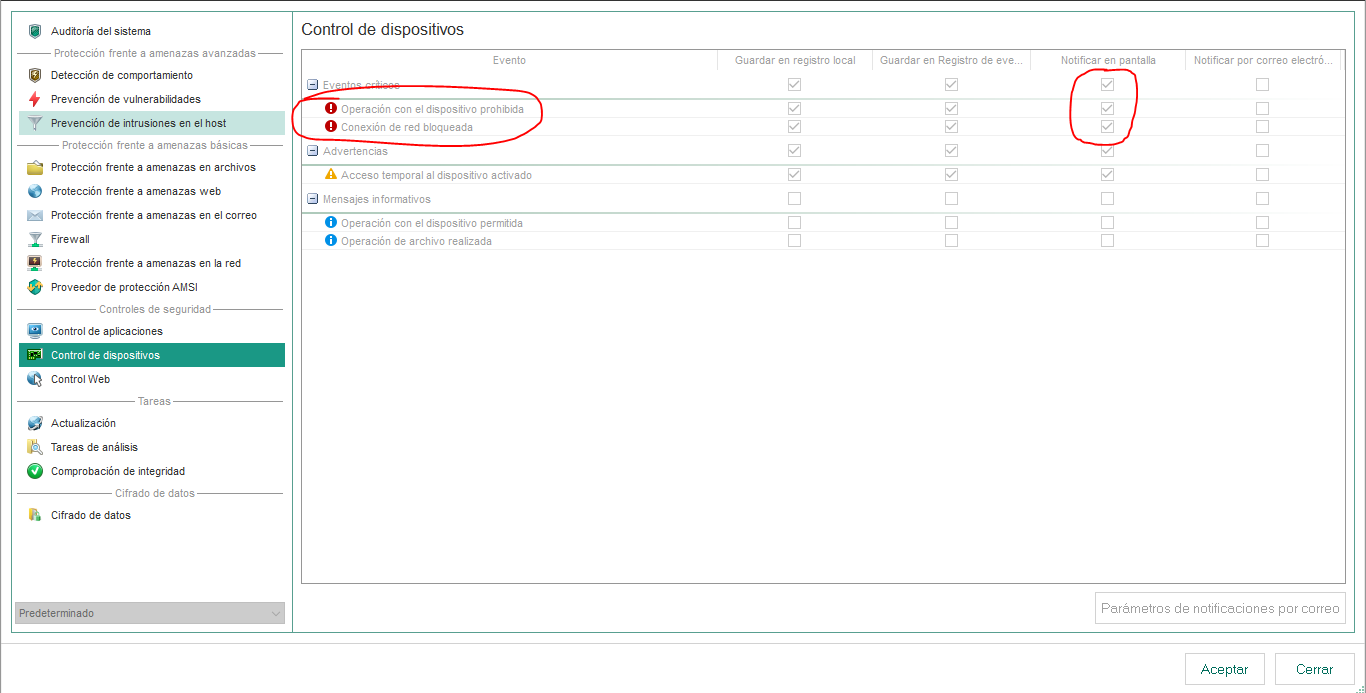Toggle local log for Acceso temporal al dispositivo
The height and width of the screenshot is (693, 1366).
[x=794, y=175]
